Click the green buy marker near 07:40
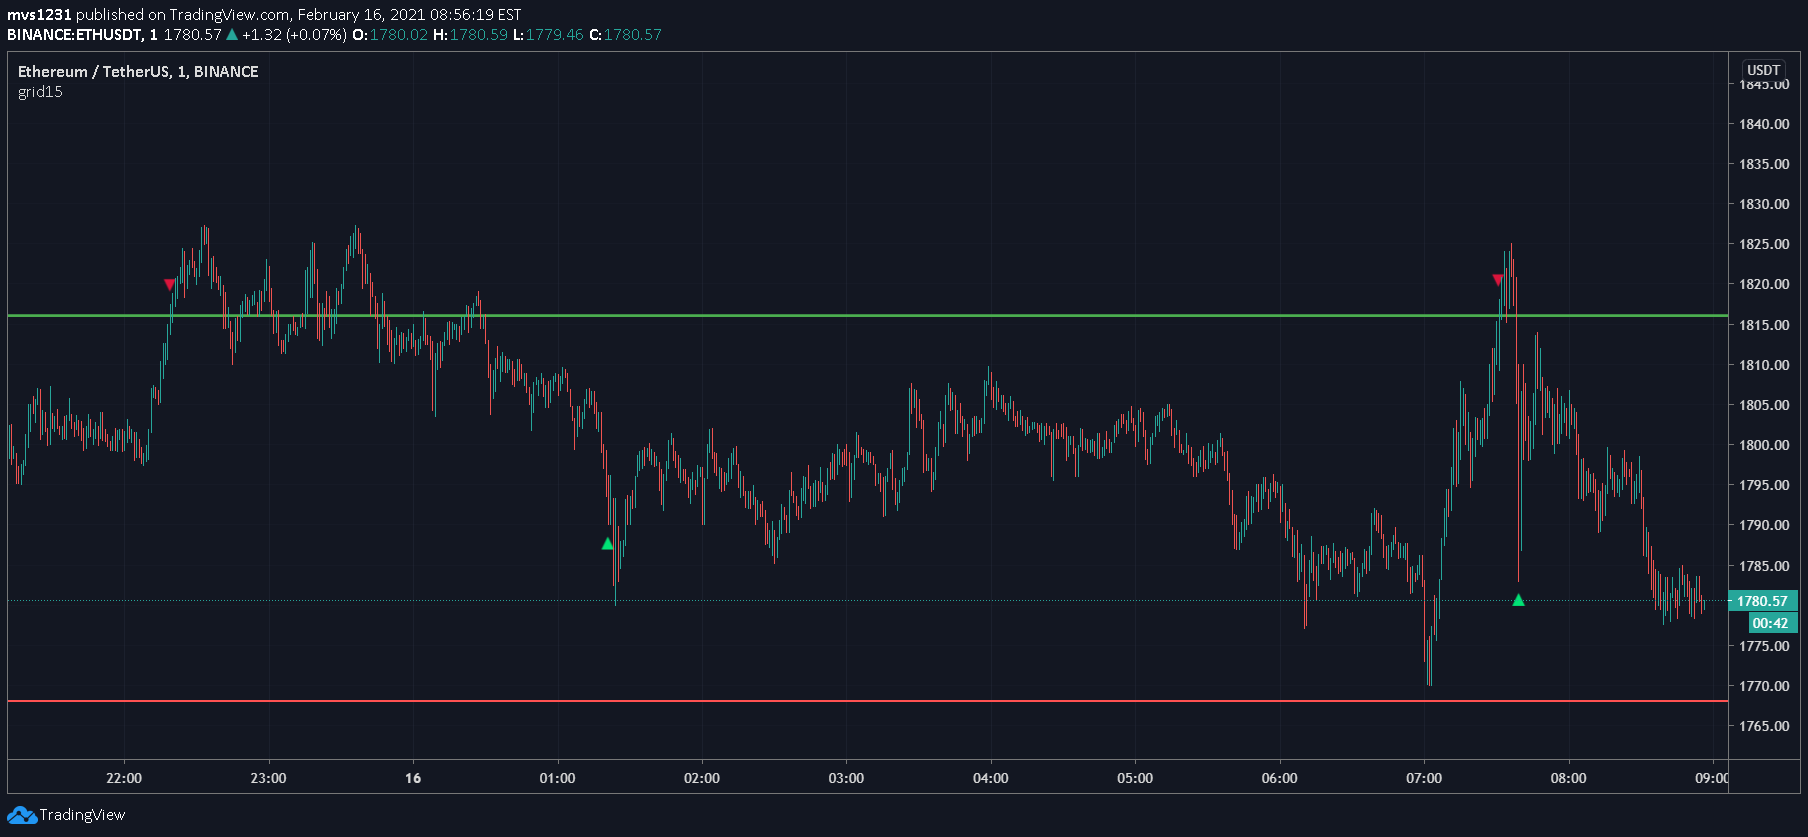 (x=1518, y=600)
